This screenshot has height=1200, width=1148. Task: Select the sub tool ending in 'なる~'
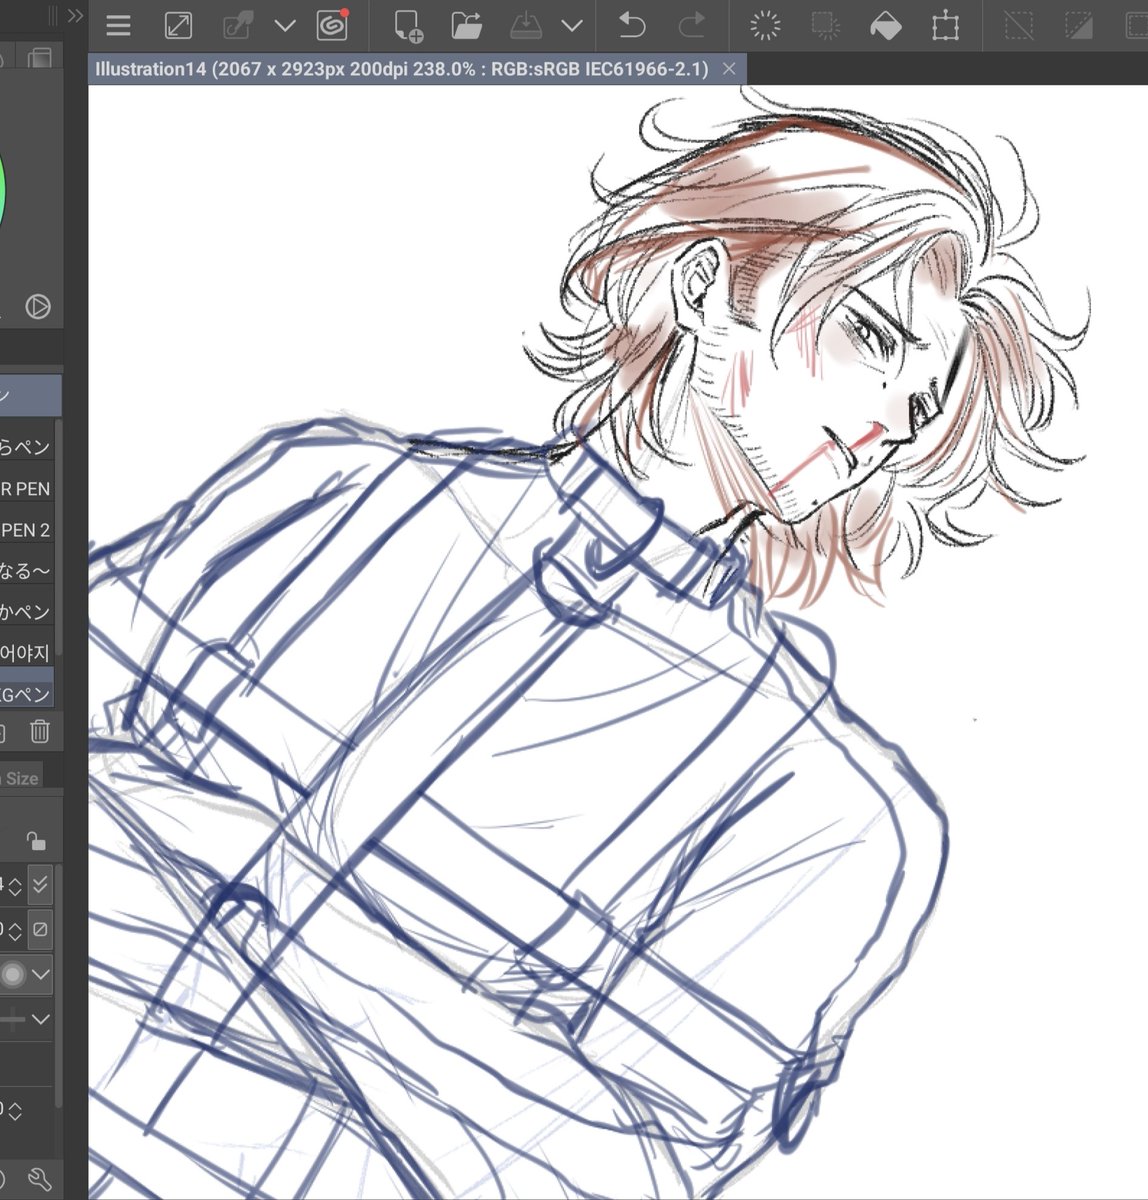(27, 570)
